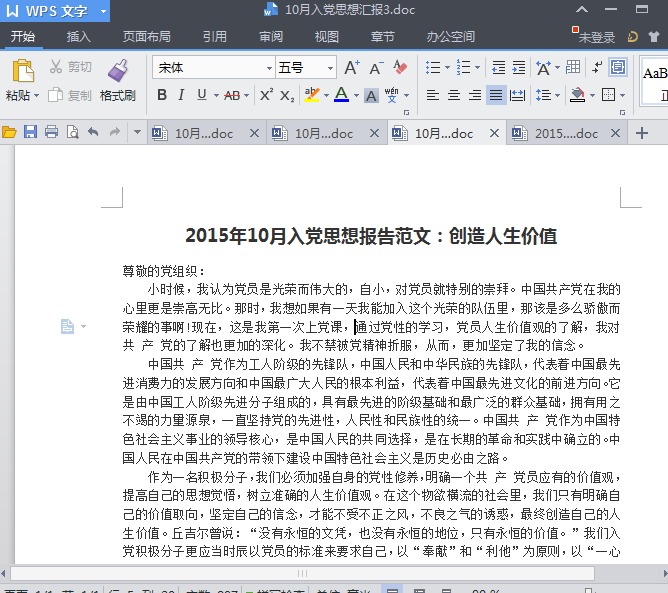Click the Paste clipboard icon
This screenshot has height=593, width=668.
coord(23,70)
